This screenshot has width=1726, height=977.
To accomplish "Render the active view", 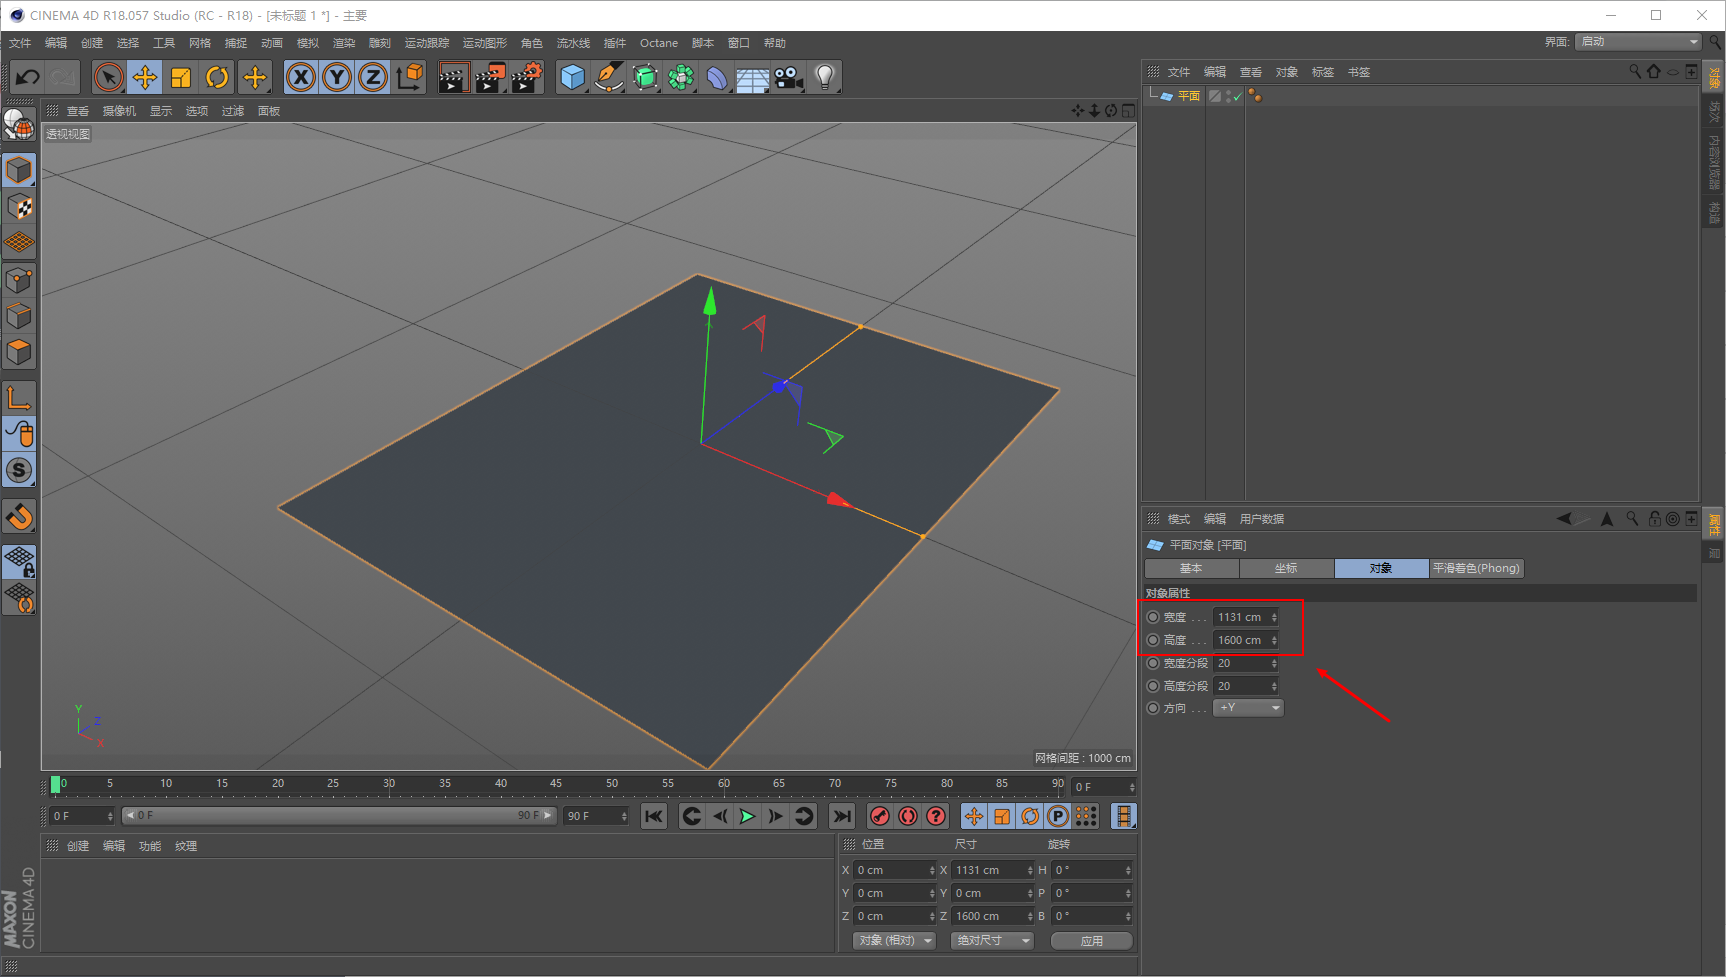I will (x=454, y=77).
